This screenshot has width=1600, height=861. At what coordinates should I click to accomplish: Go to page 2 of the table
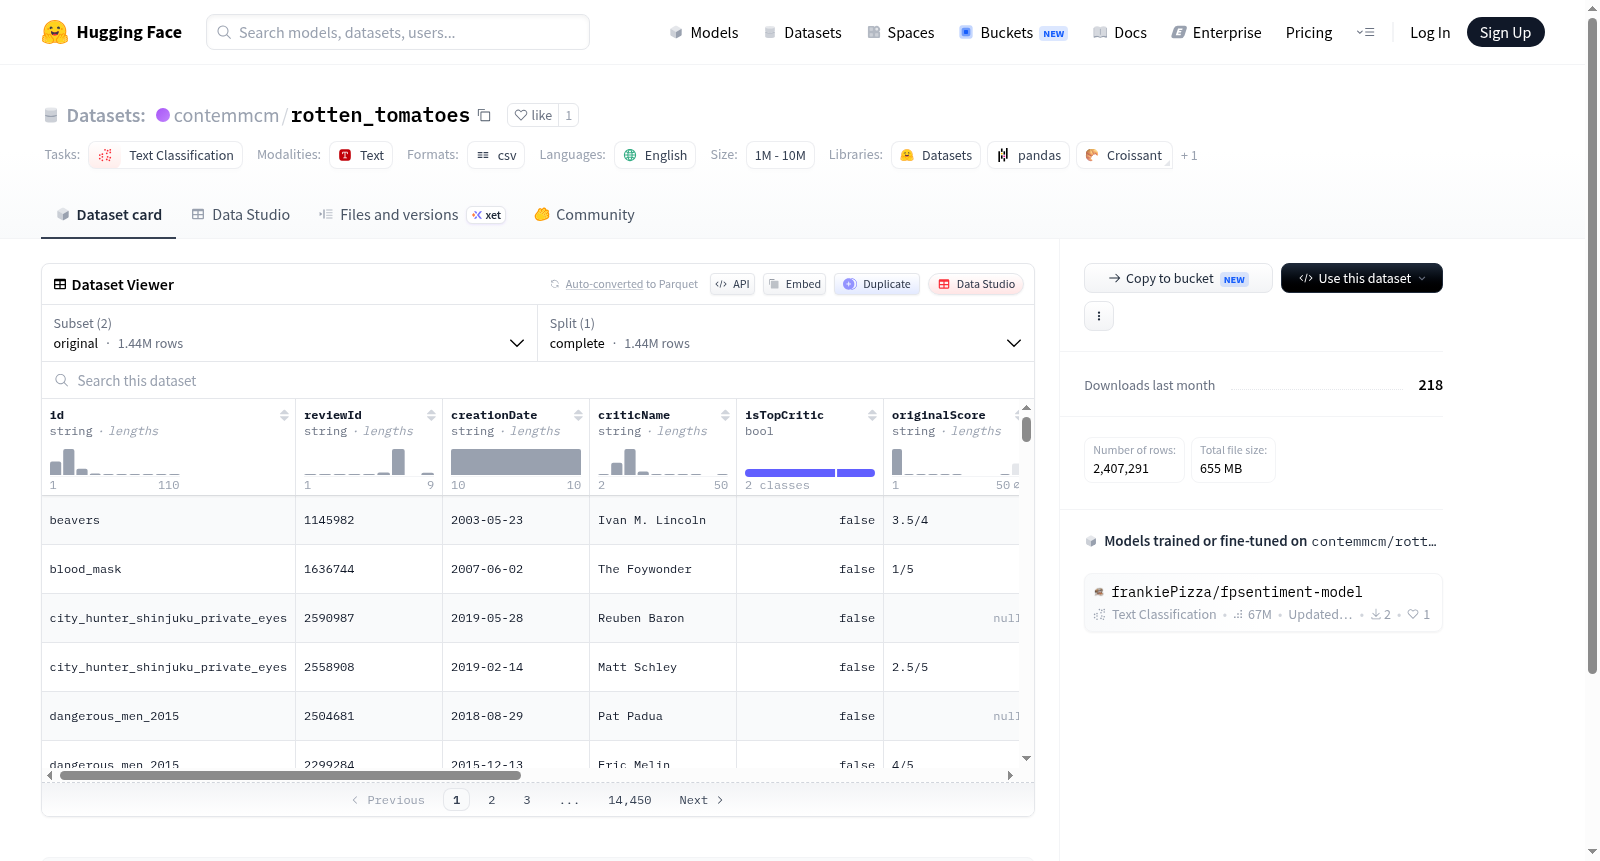(x=492, y=800)
